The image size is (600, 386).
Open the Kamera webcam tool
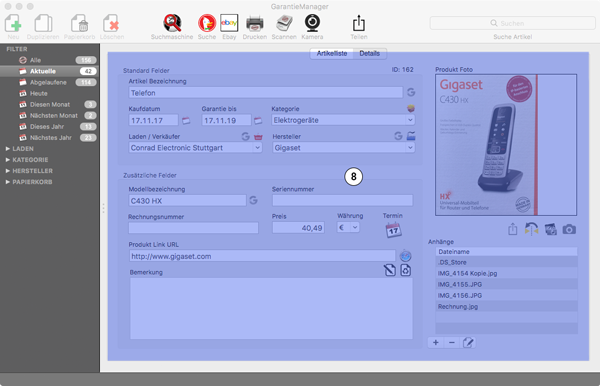312,23
